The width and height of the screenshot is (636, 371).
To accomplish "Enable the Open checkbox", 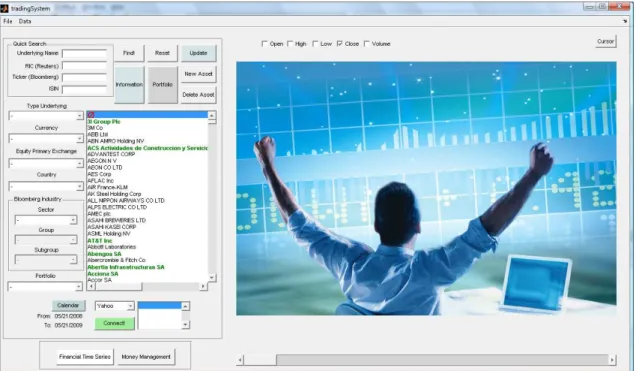I will click(264, 44).
